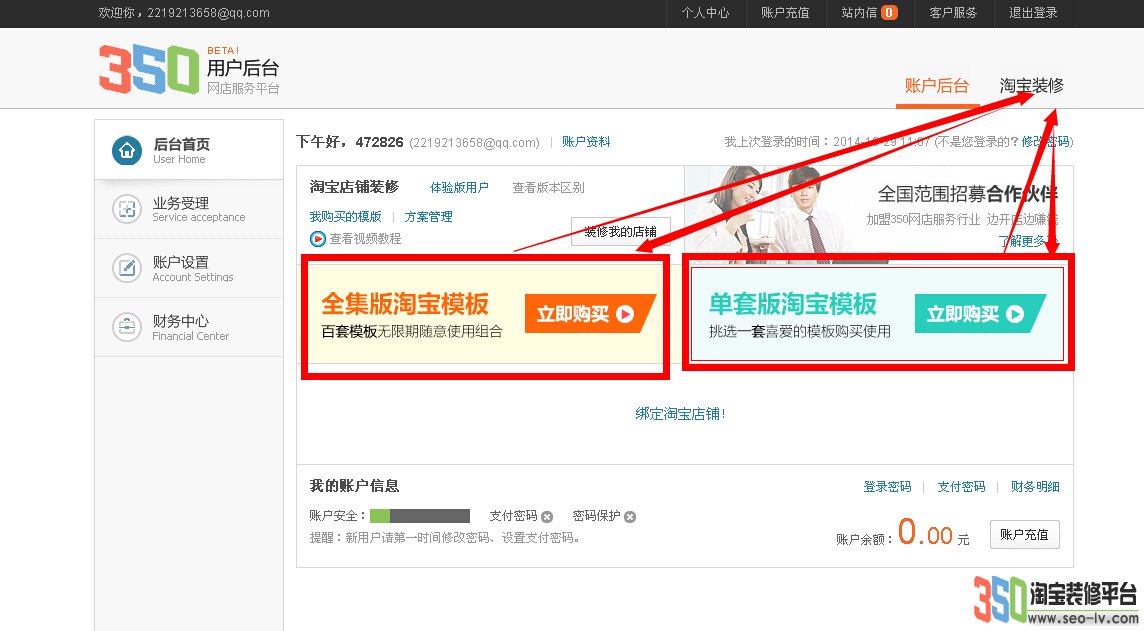Click the 我的账户信息 heading
The image size is (1144, 631).
tap(354, 486)
